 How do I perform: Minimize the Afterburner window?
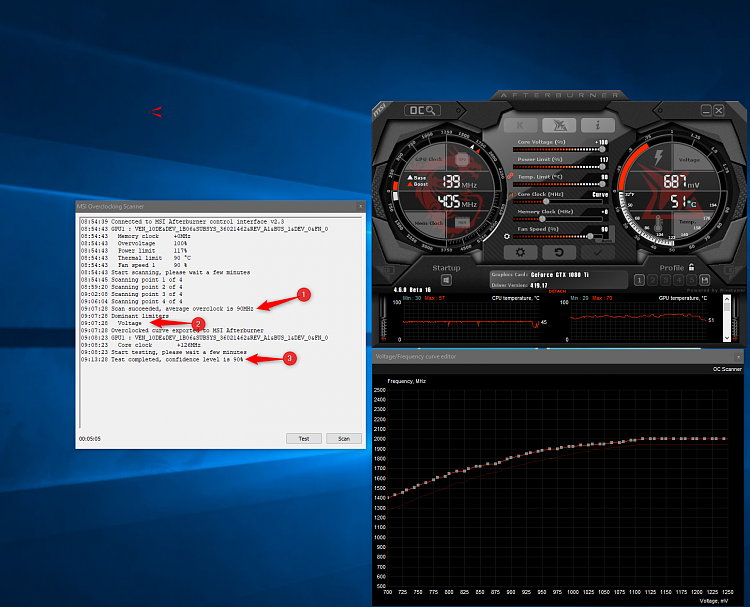(x=706, y=110)
